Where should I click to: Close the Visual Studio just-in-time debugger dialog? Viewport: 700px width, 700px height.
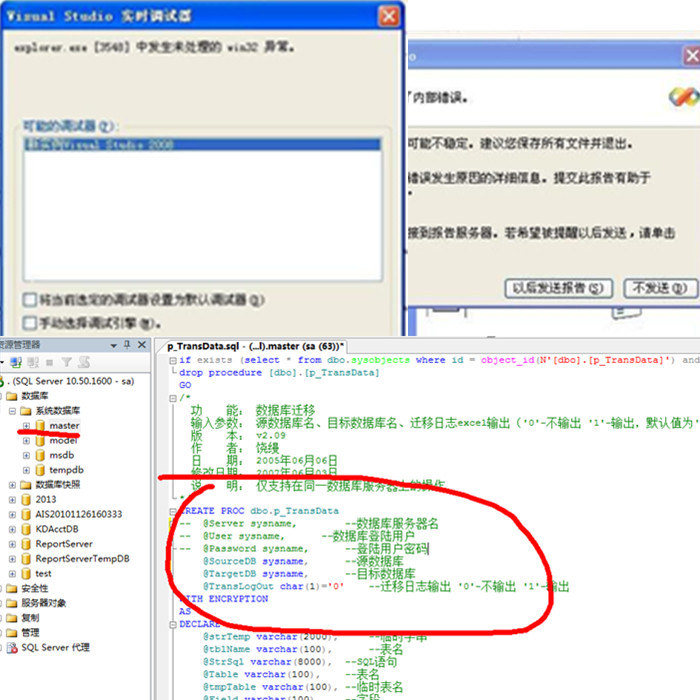click(388, 17)
